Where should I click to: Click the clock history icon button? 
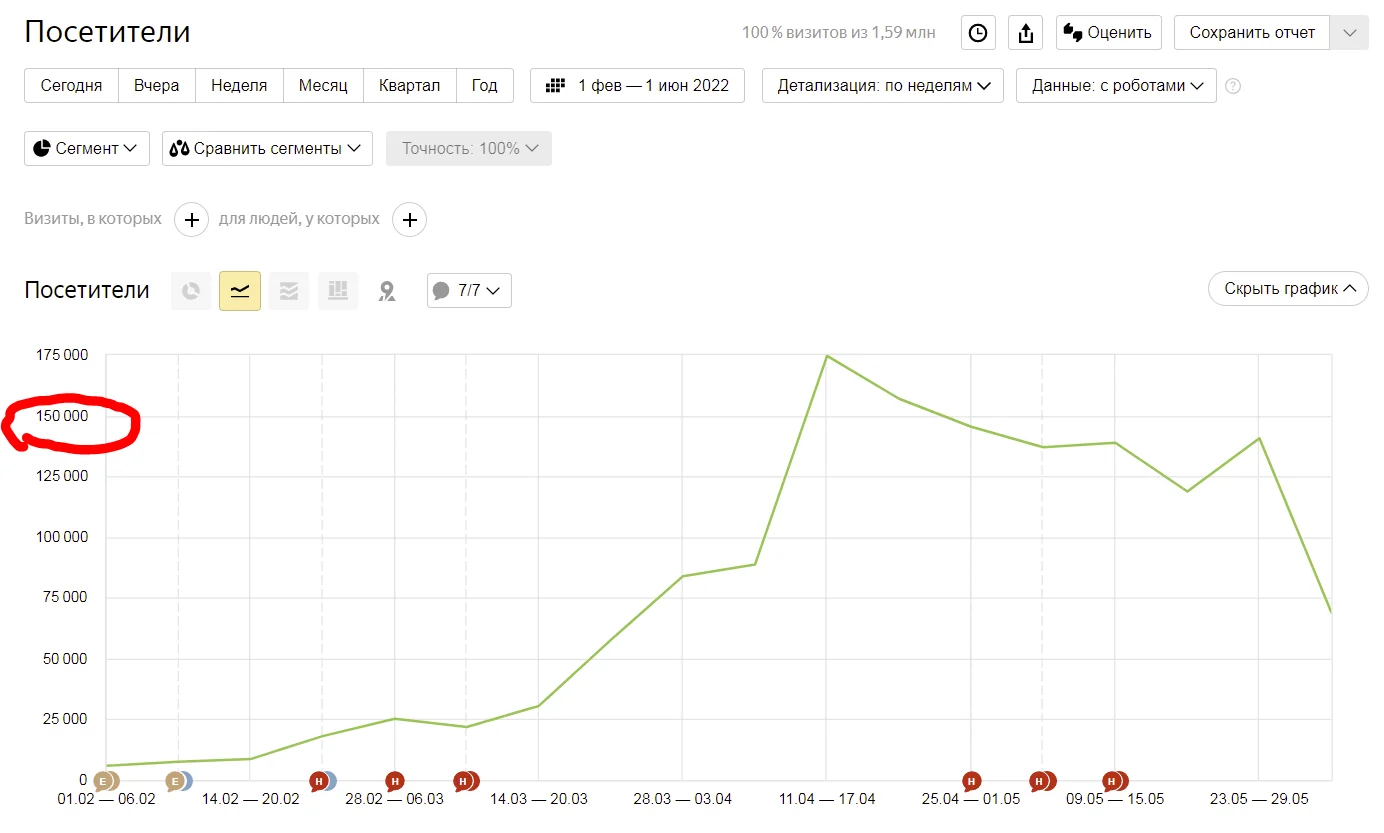978,33
